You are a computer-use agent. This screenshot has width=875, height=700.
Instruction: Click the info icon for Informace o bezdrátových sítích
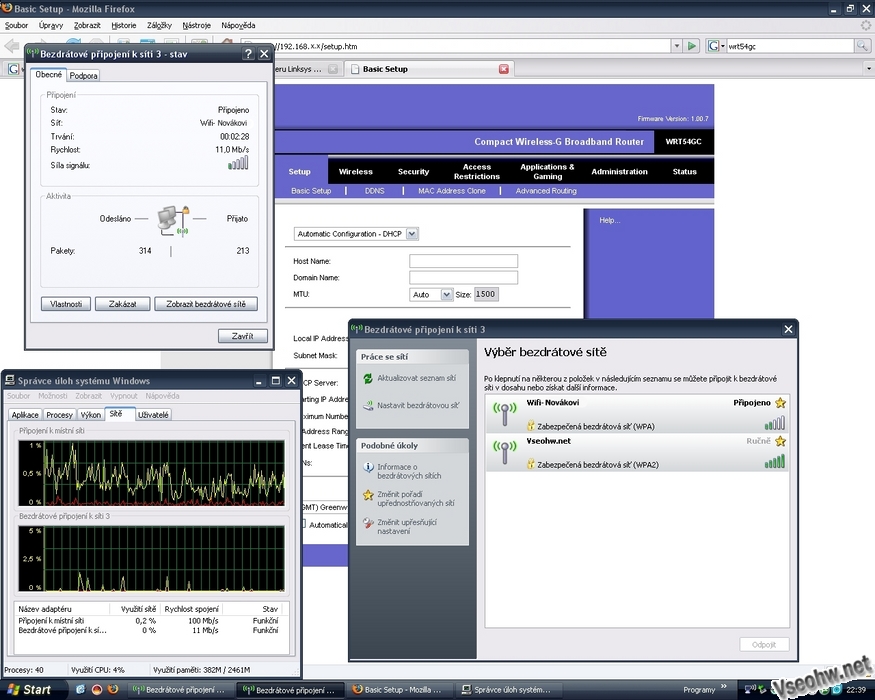tap(368, 467)
